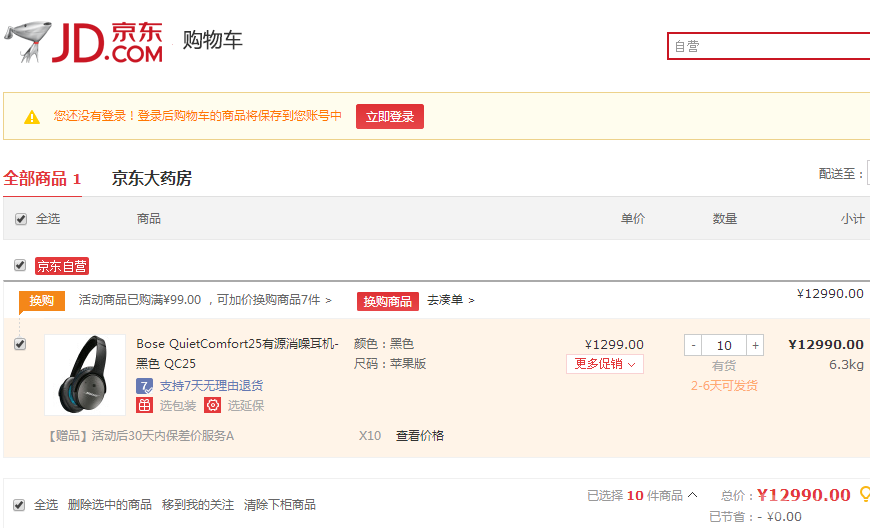870x528 pixels.
Task: Click the 选延保 warranty option
Action: click(x=246, y=405)
